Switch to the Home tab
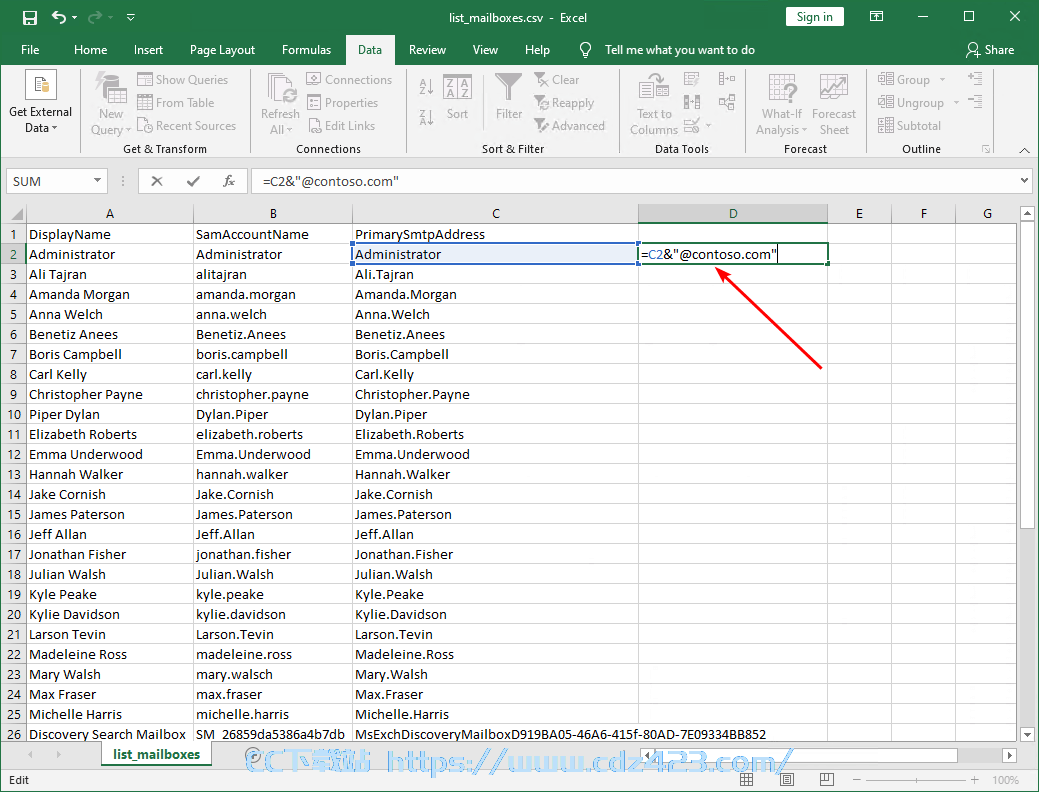The height and width of the screenshot is (792, 1039). coord(90,50)
